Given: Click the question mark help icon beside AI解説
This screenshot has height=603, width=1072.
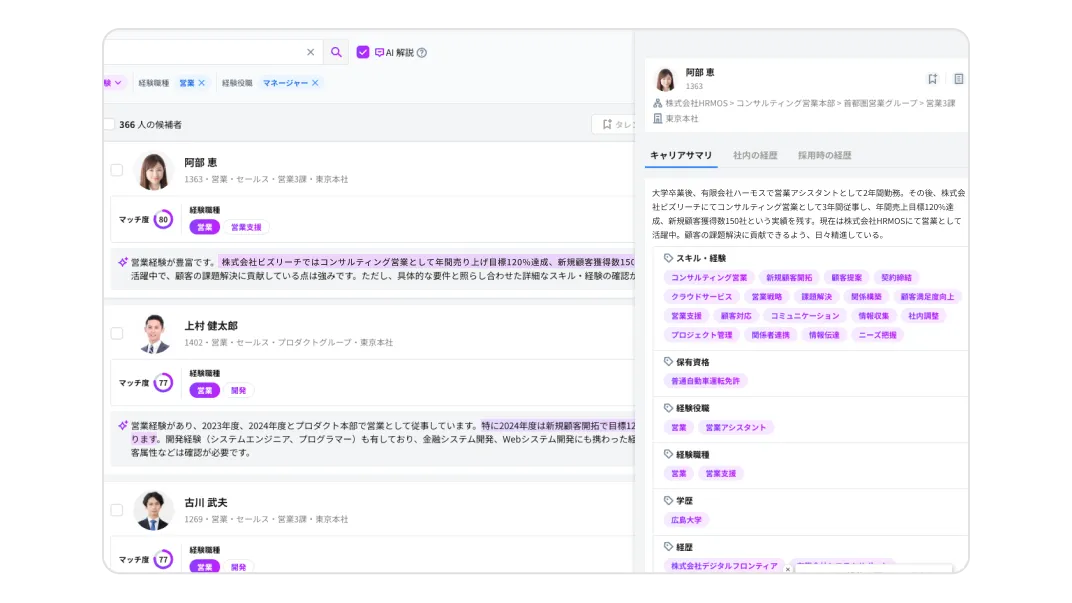Looking at the screenshot, I should [421, 52].
